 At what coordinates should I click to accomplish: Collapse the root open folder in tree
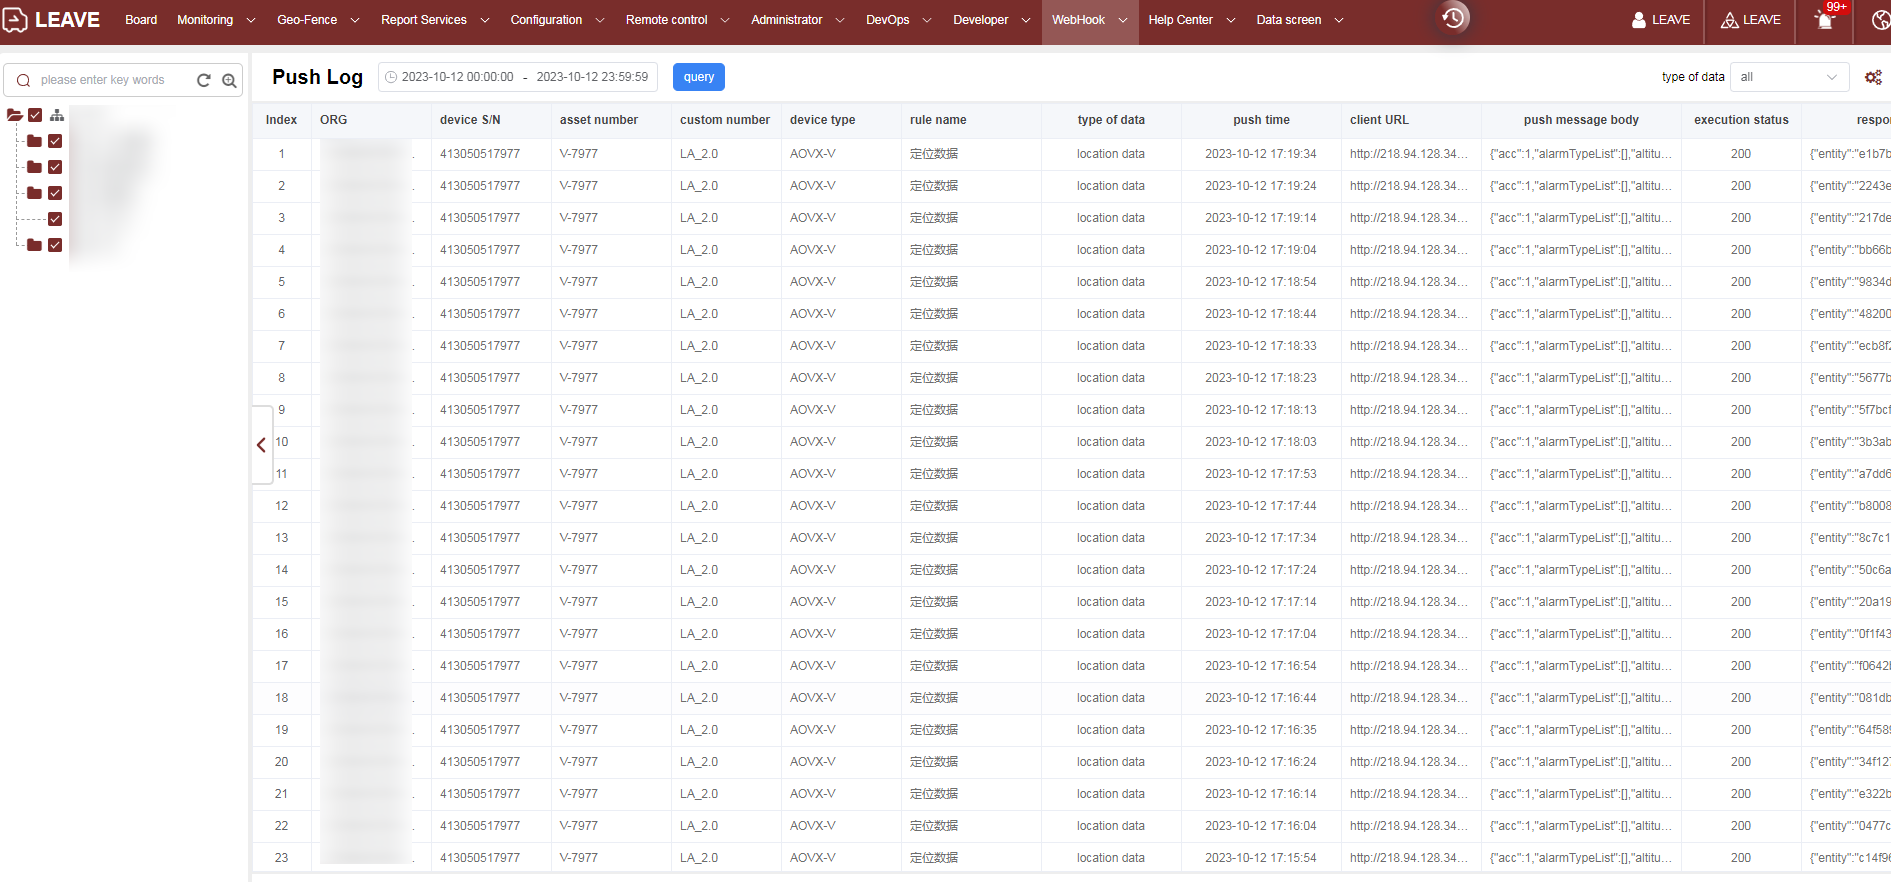[14, 115]
